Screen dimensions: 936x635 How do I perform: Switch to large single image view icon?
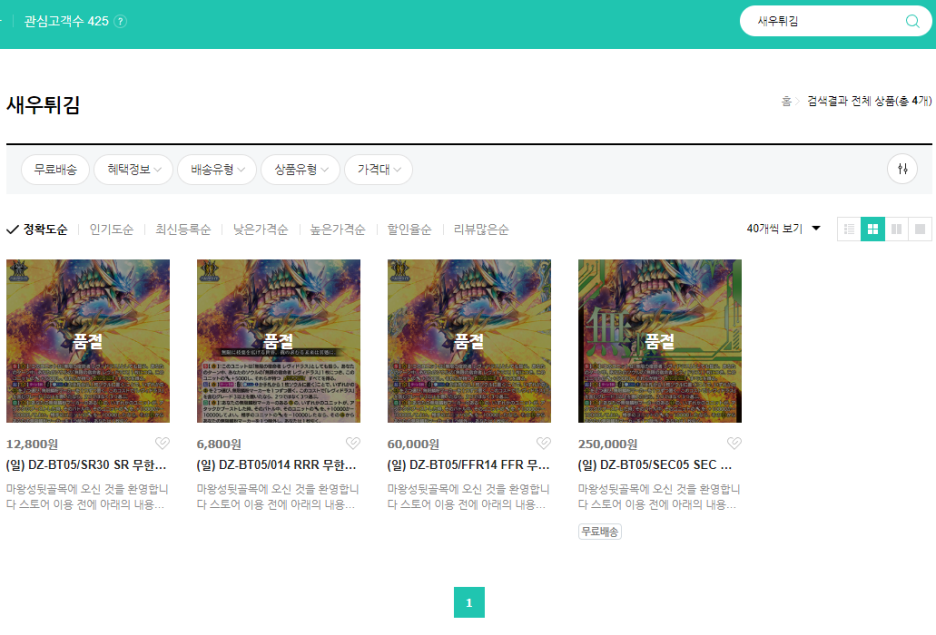point(920,229)
